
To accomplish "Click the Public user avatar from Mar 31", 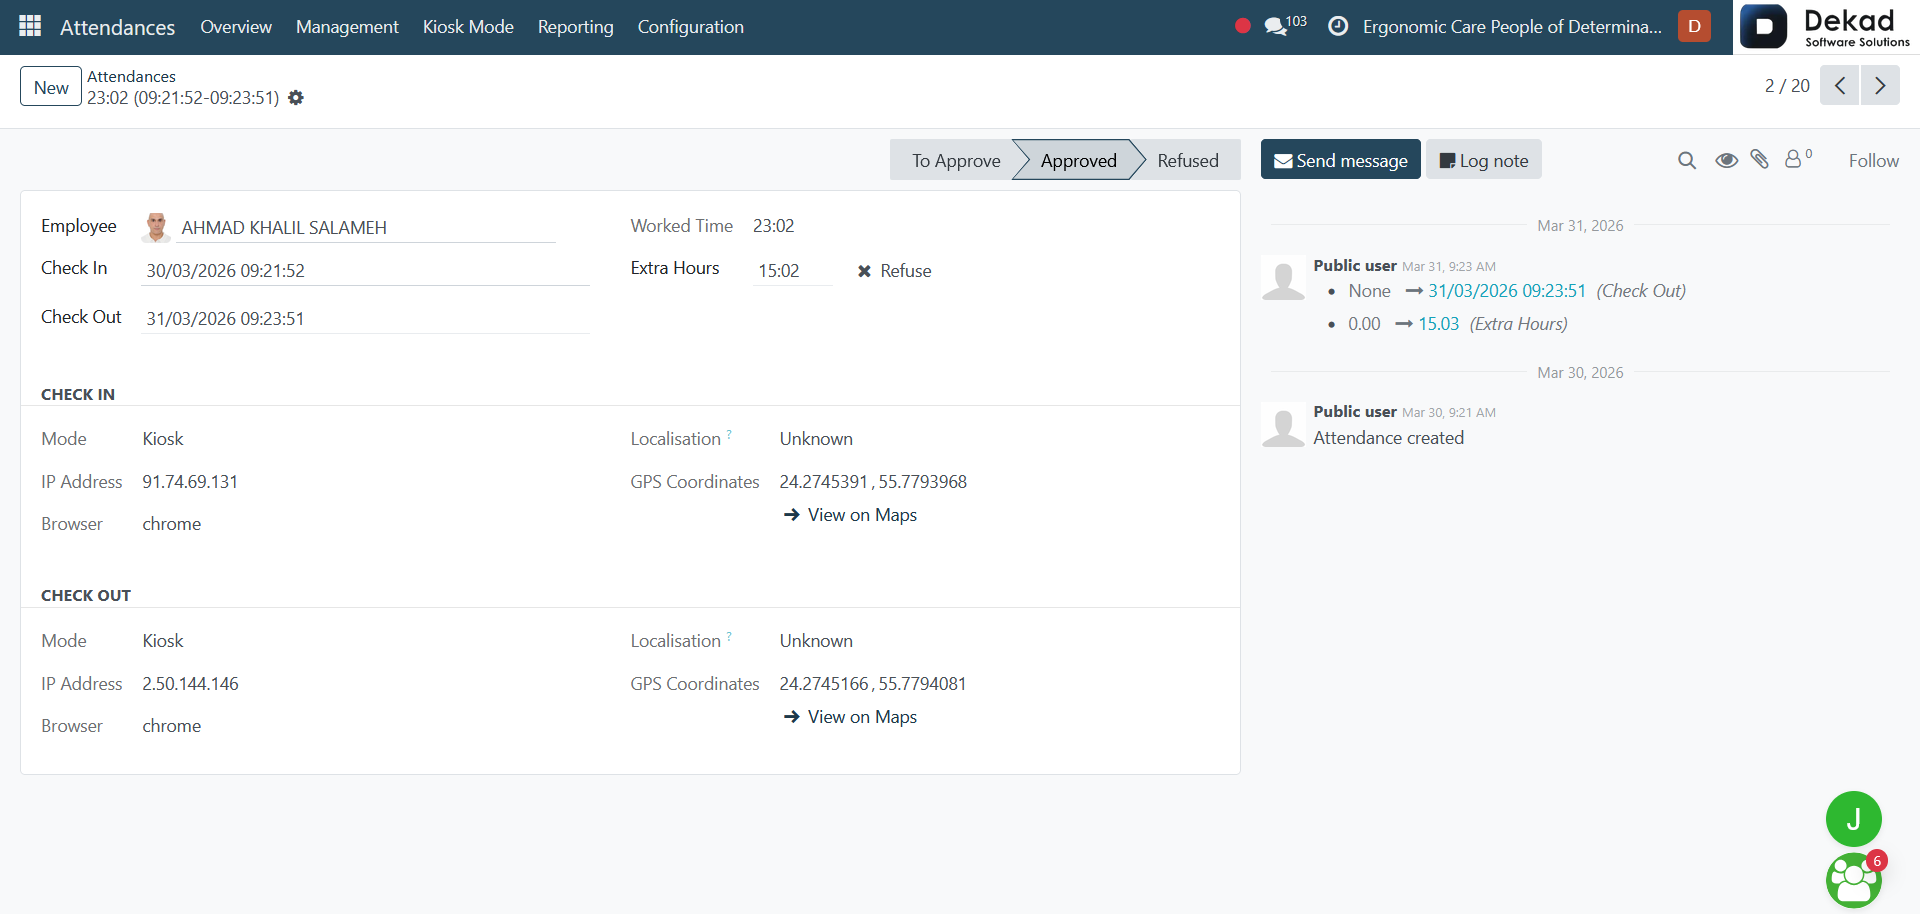I will (x=1284, y=277).
